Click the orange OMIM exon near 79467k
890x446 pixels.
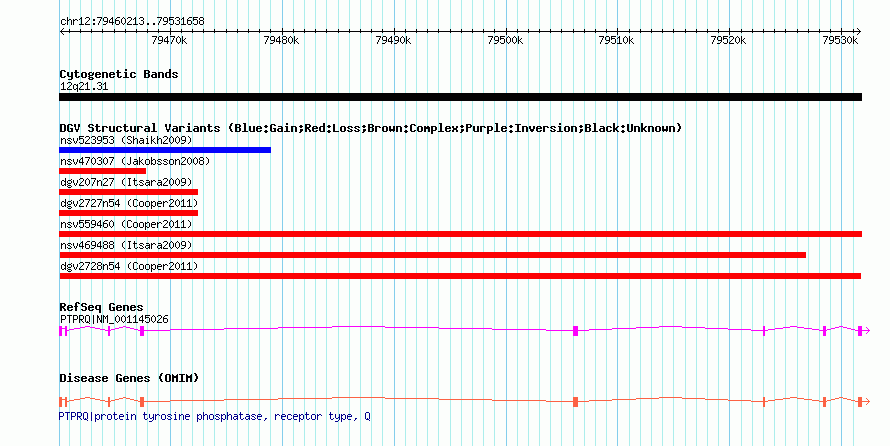pos(142,402)
